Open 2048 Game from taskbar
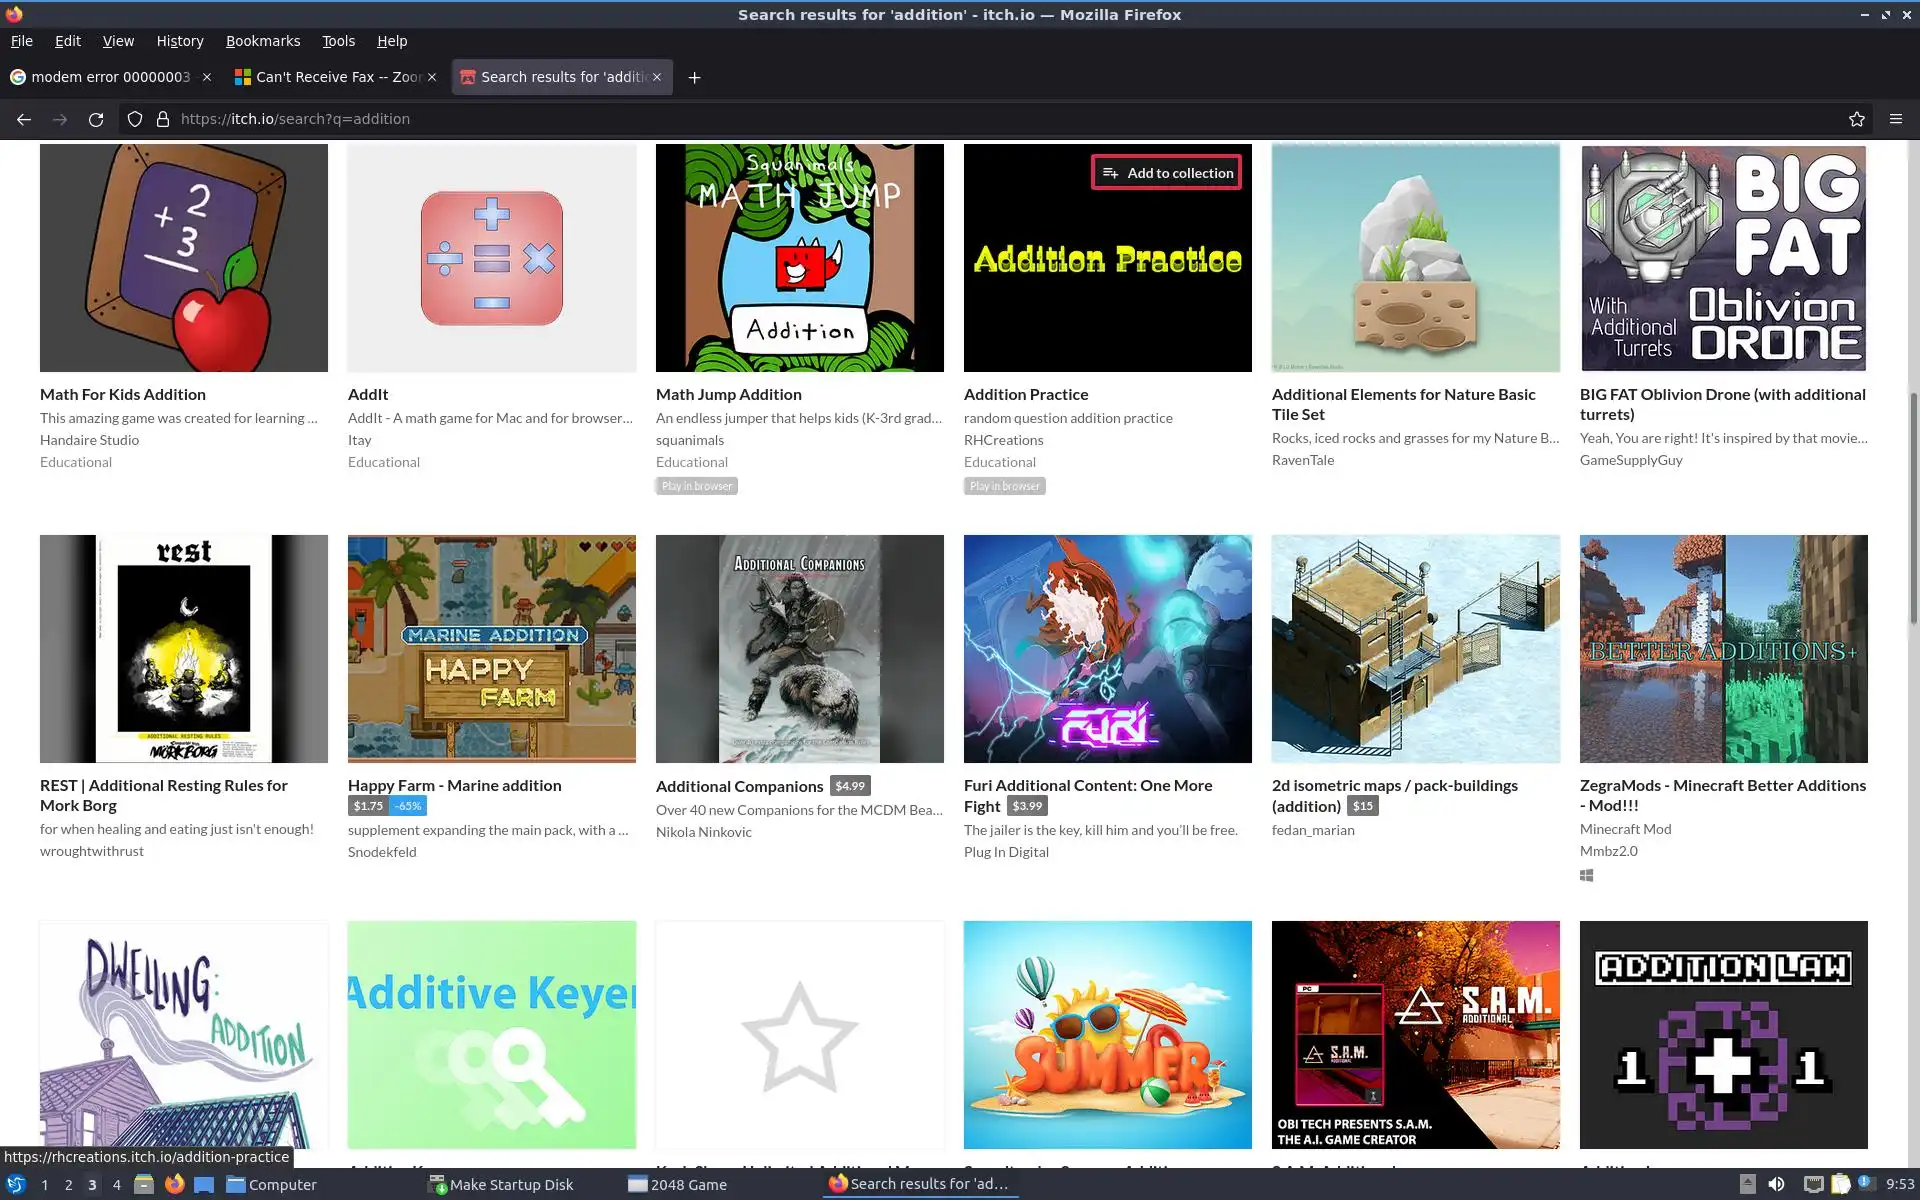 (x=677, y=1184)
